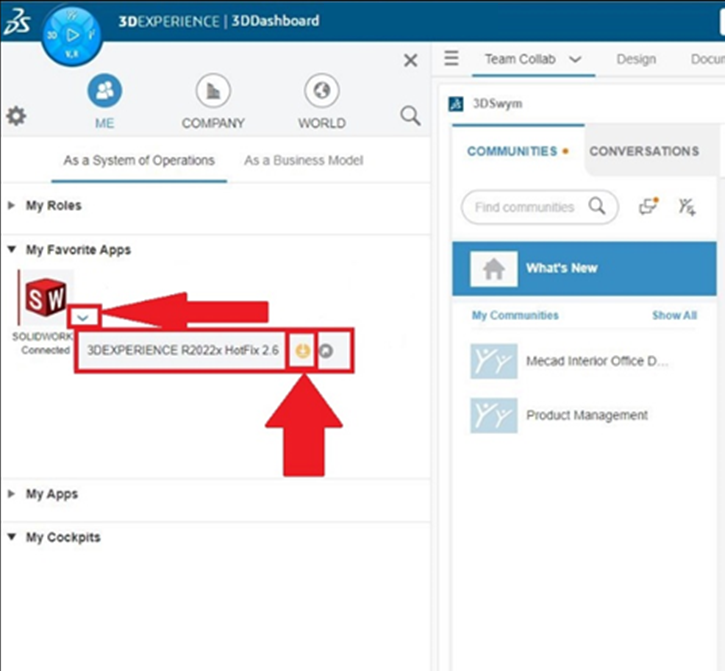Switch to As a Business Model tab
Viewport: 725px width, 671px height.
tap(303, 160)
